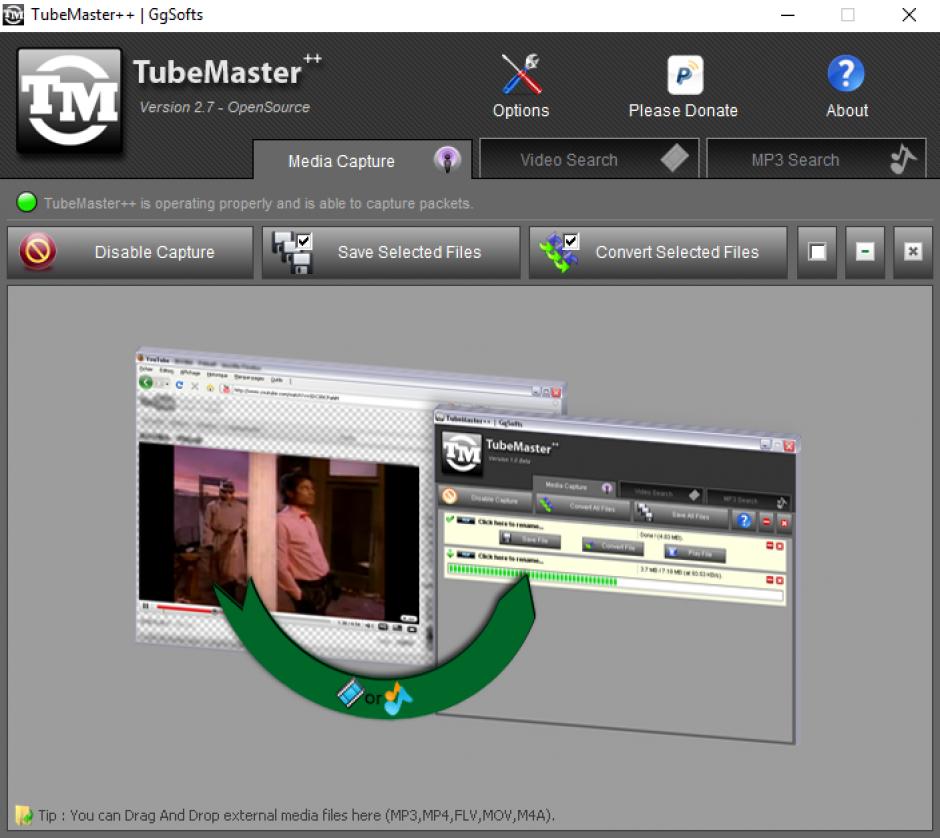940x838 pixels.
Task: Click the deselect green minus button
Action: (x=864, y=252)
